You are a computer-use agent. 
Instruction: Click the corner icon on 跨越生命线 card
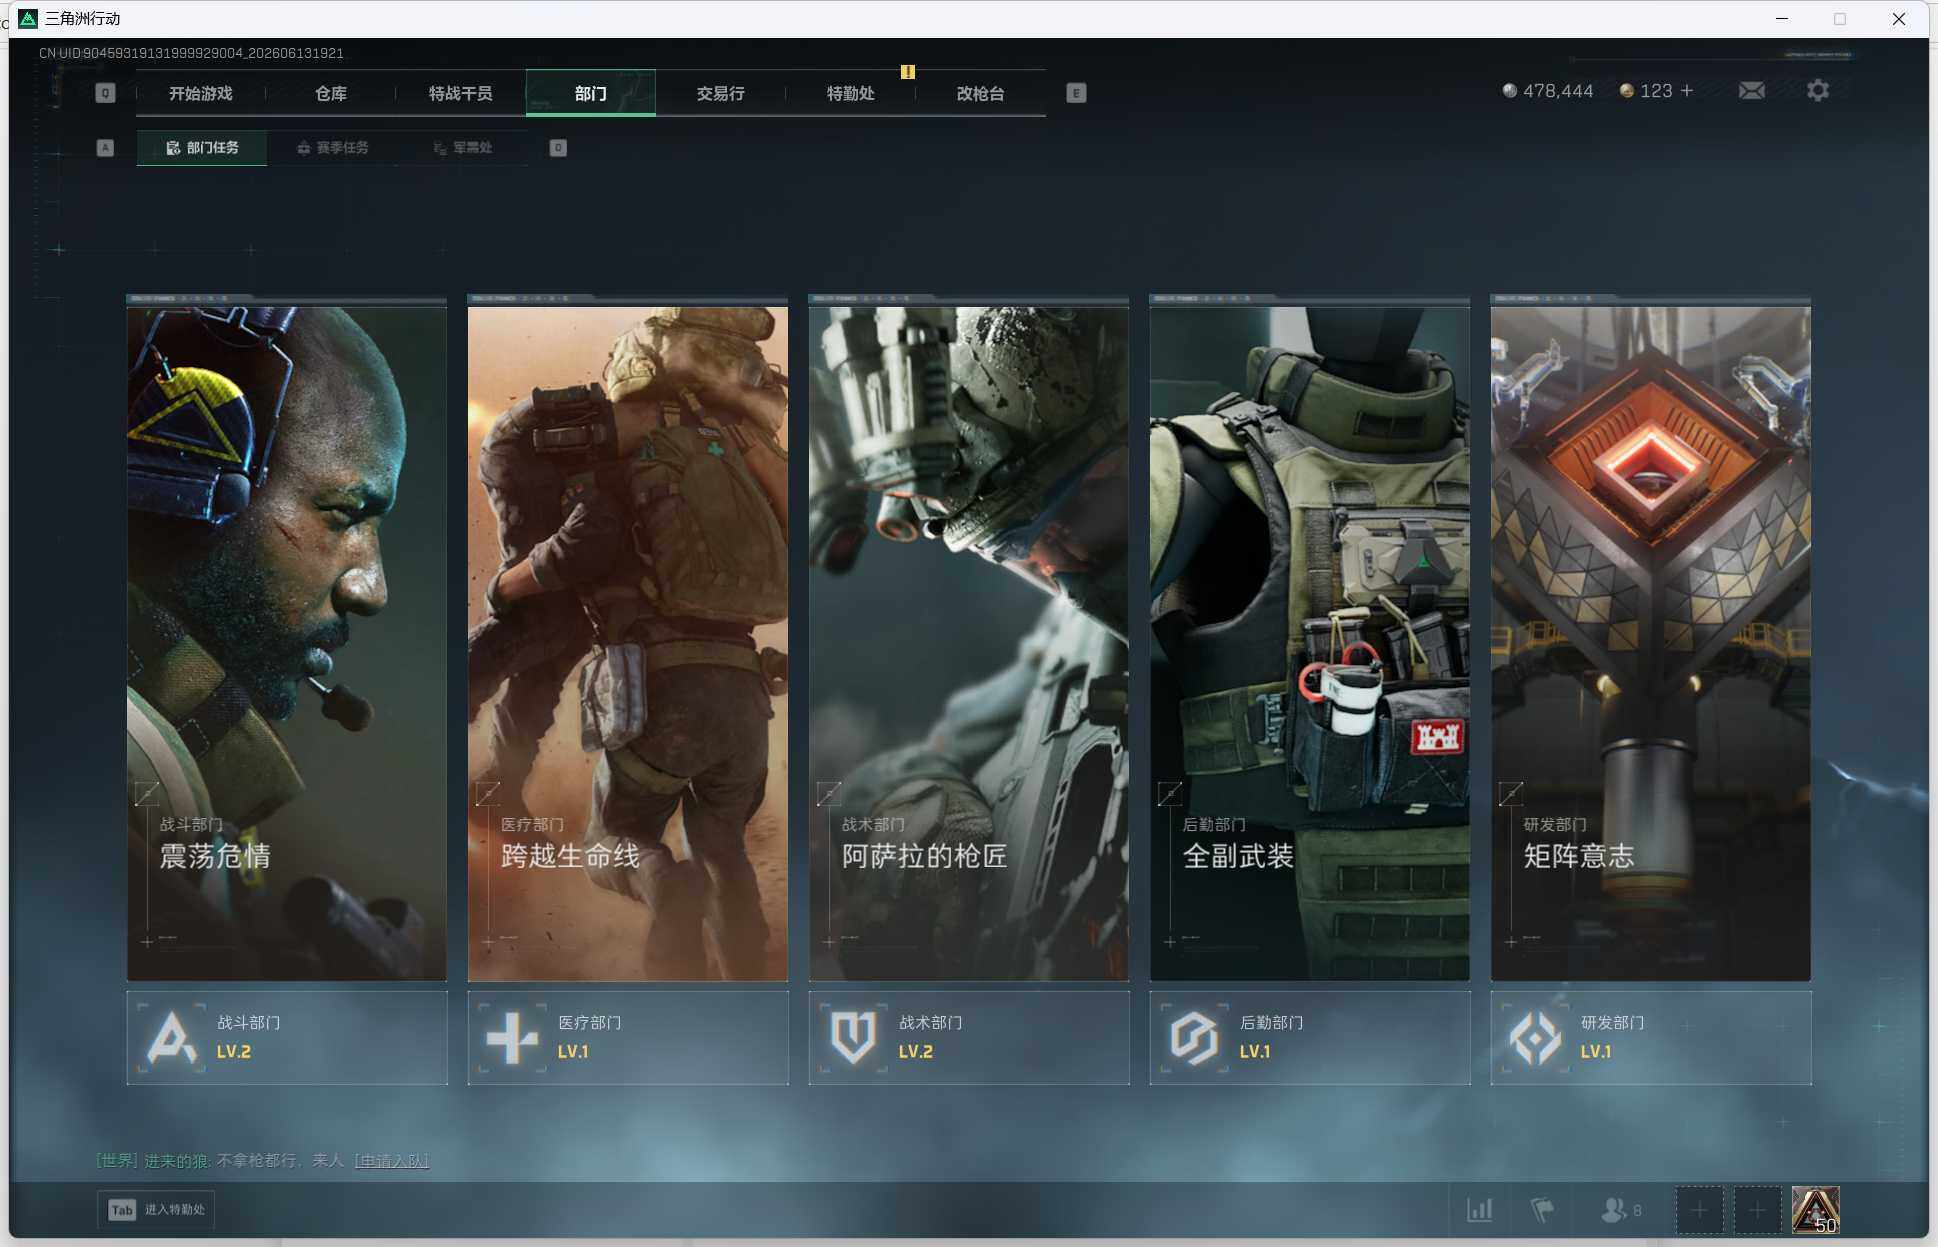tap(488, 794)
